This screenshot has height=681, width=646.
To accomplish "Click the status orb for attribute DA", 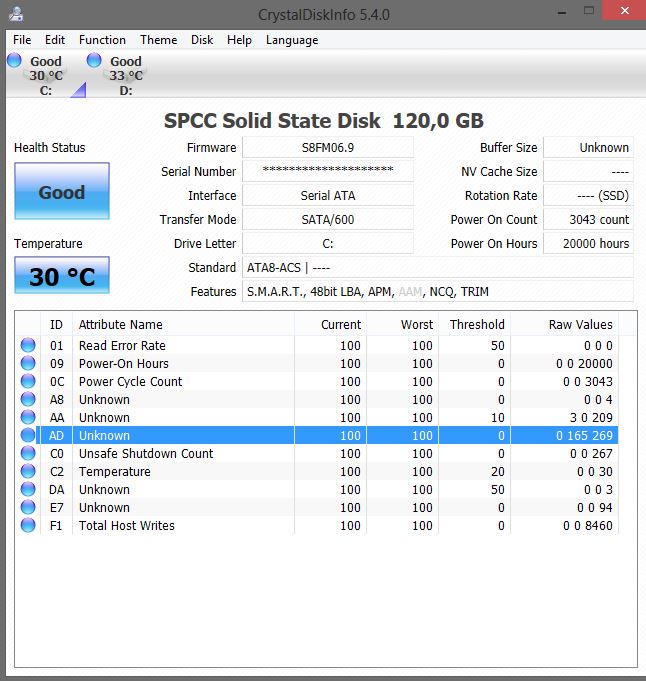I will click(28, 489).
